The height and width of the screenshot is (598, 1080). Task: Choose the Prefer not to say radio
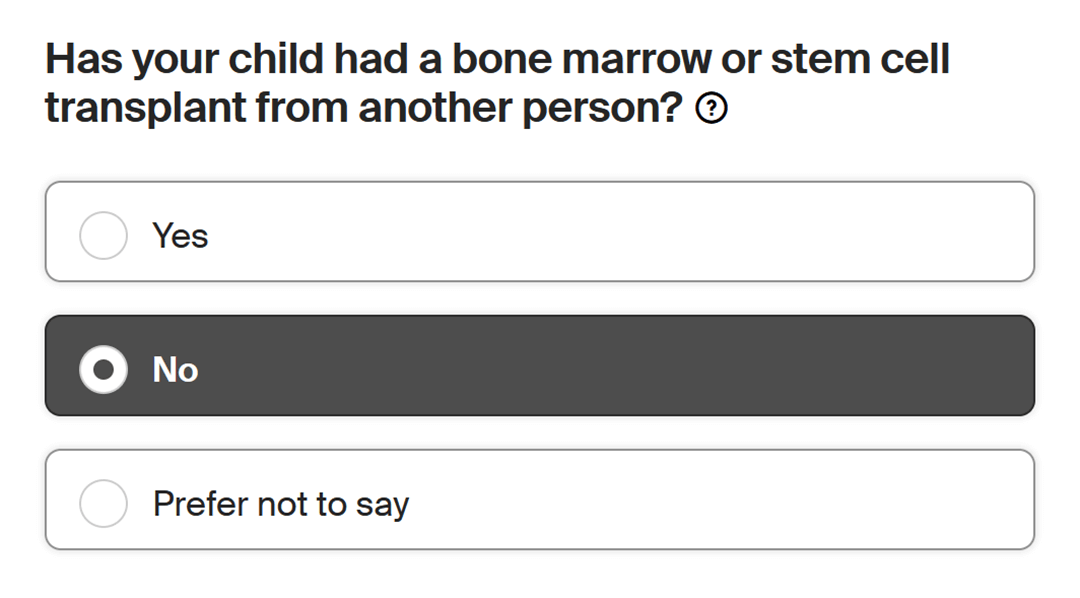coord(103,503)
